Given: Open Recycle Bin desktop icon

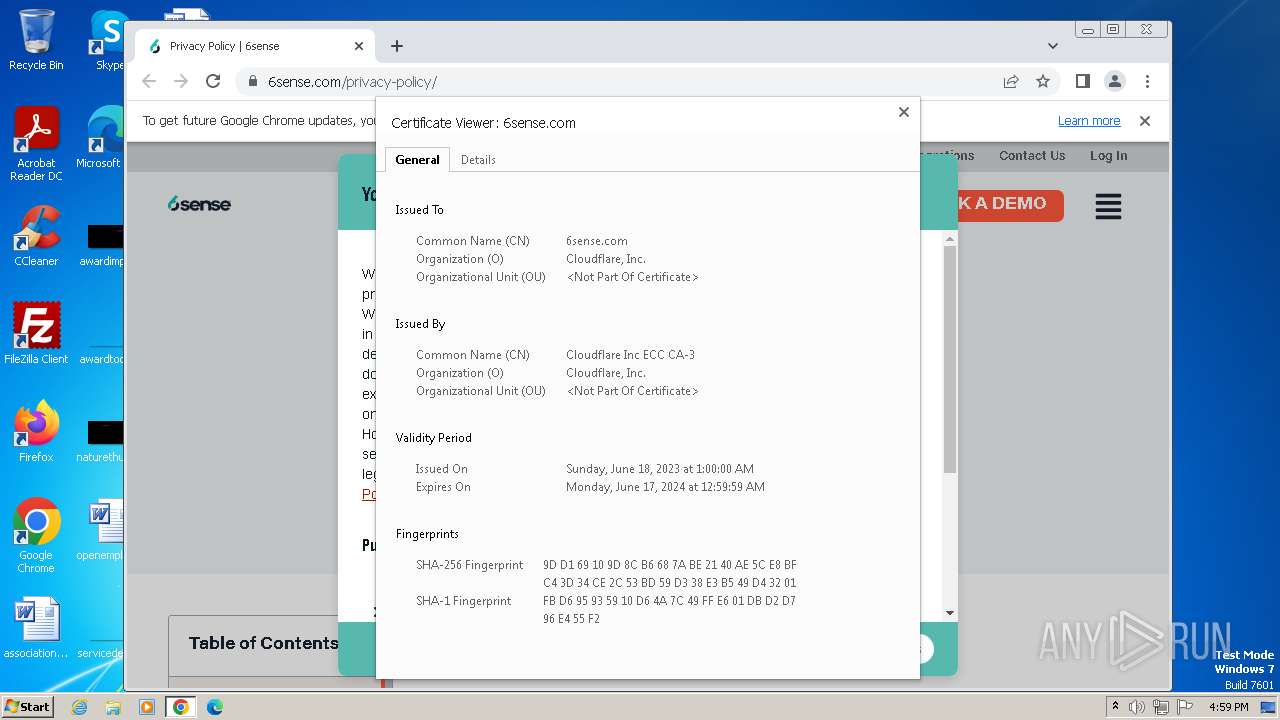Looking at the screenshot, I should click(36, 40).
